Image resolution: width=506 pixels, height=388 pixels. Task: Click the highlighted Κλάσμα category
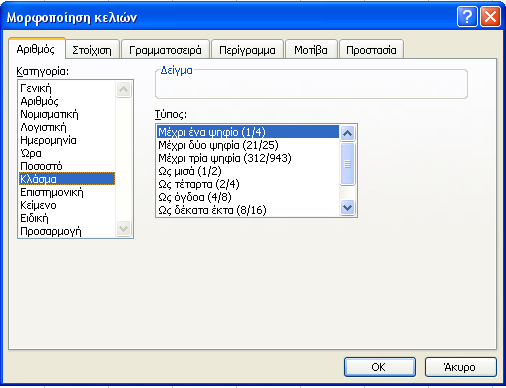67,179
